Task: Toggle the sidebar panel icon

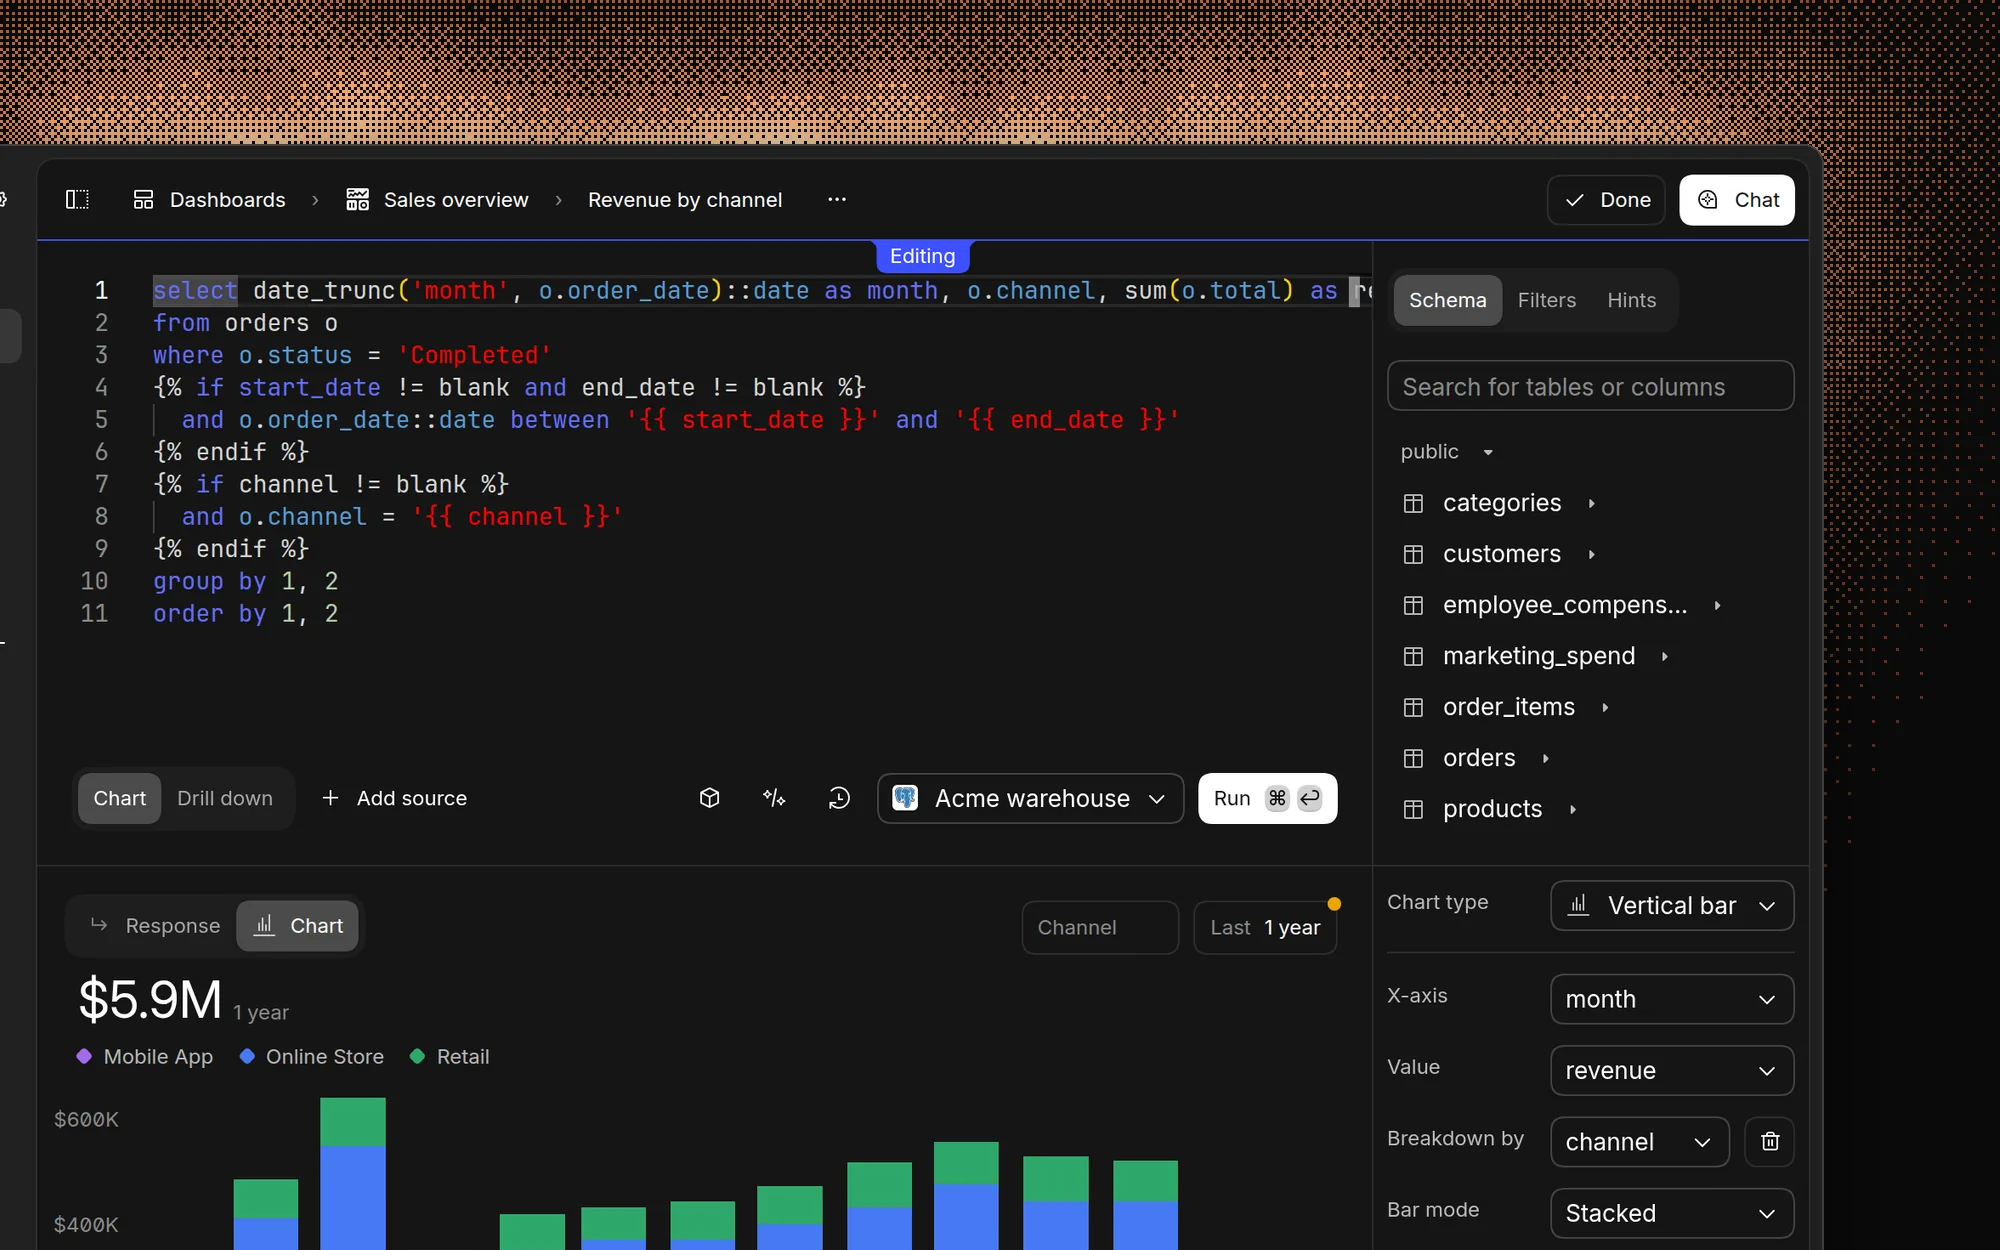Action: click(x=77, y=200)
